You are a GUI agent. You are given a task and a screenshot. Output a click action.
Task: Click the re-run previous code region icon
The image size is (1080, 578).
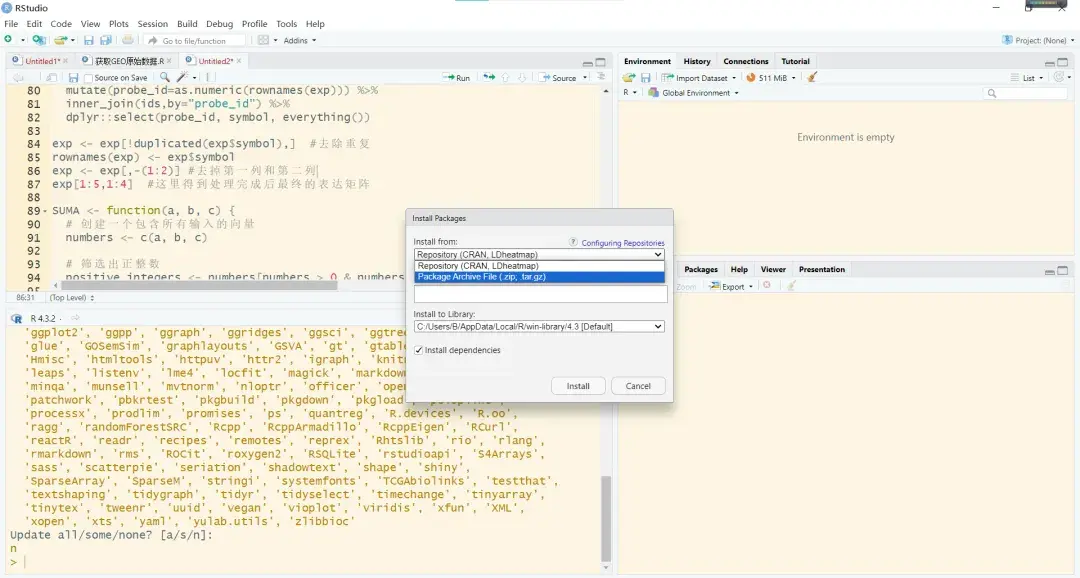tap(488, 77)
